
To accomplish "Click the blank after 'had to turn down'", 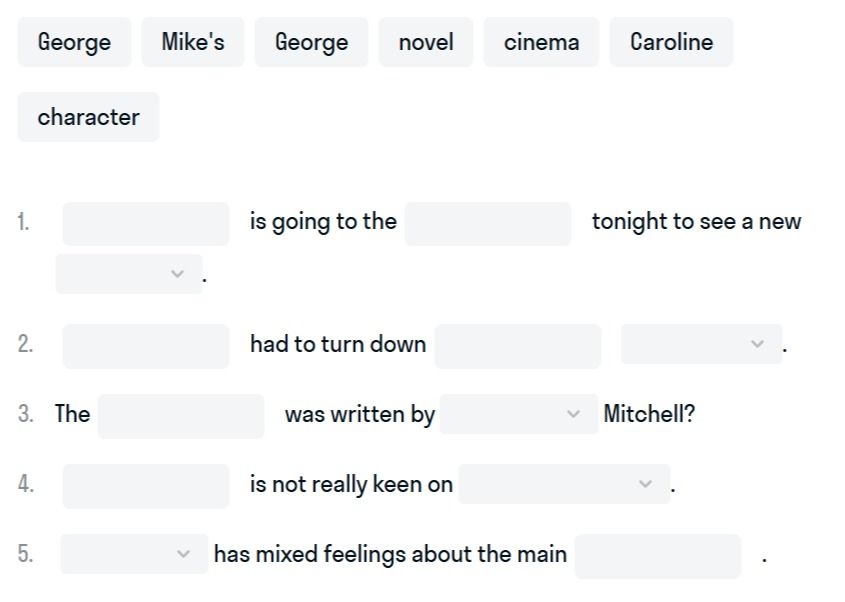I will pos(518,346).
